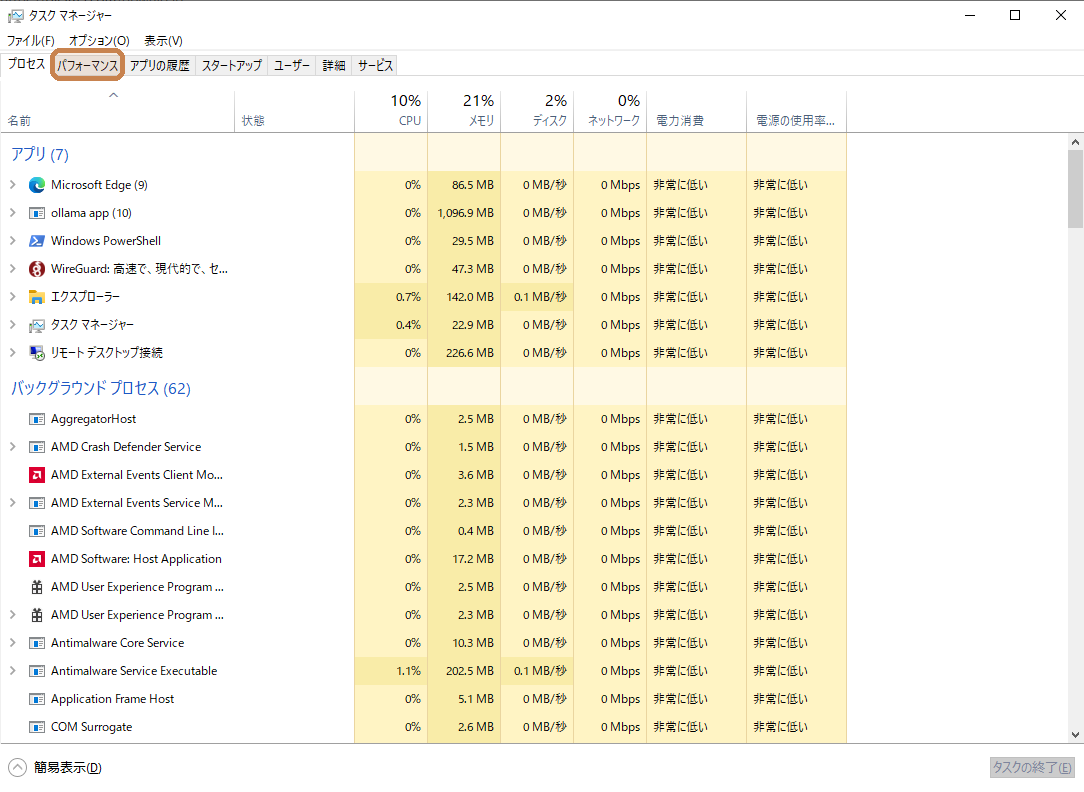Viewport: 1084px width, 792px height.
Task: Click the Microsoft Edge process icon
Action: tap(37, 185)
